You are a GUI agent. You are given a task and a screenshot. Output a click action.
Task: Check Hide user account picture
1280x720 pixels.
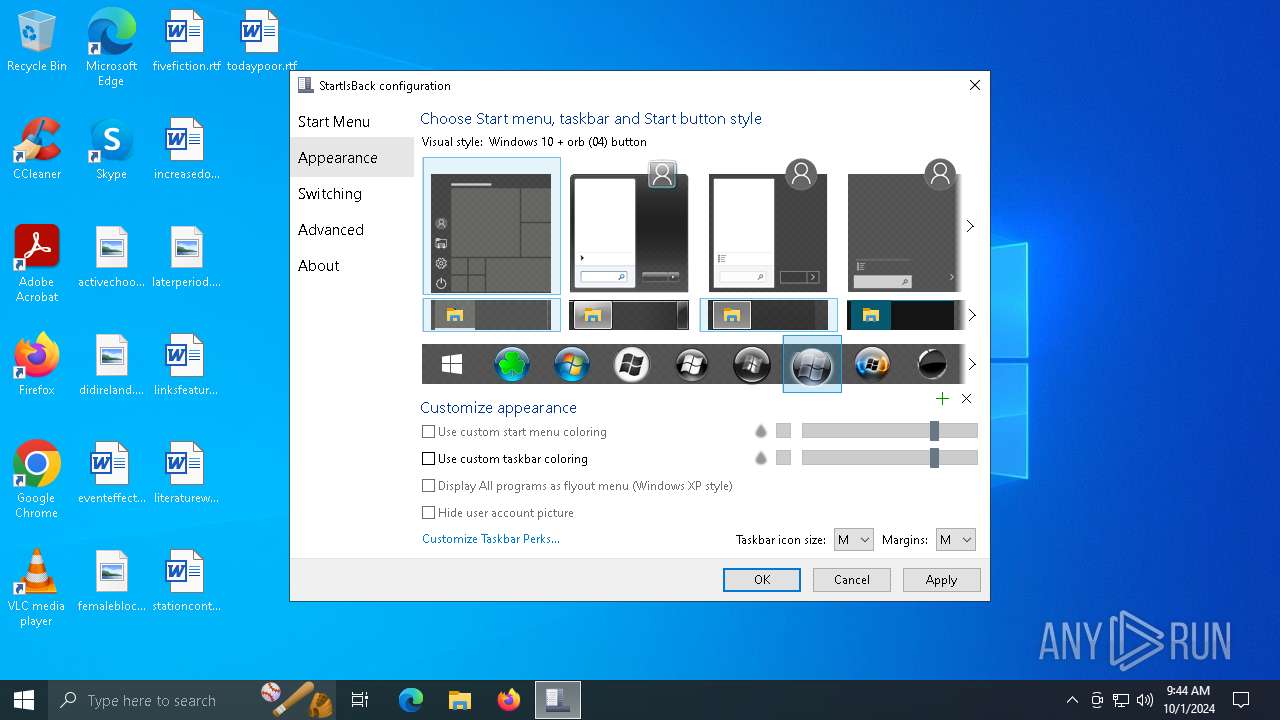click(x=428, y=513)
